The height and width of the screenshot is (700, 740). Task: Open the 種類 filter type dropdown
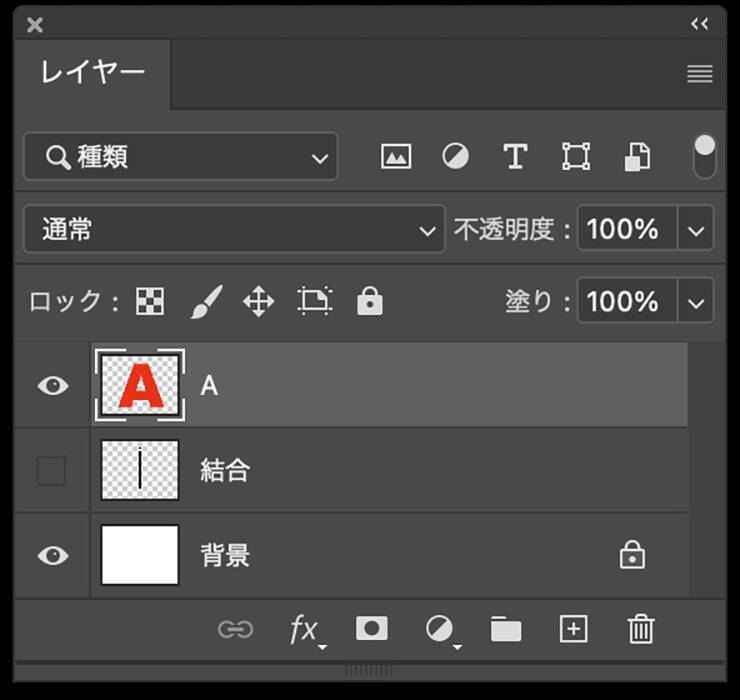(181, 157)
